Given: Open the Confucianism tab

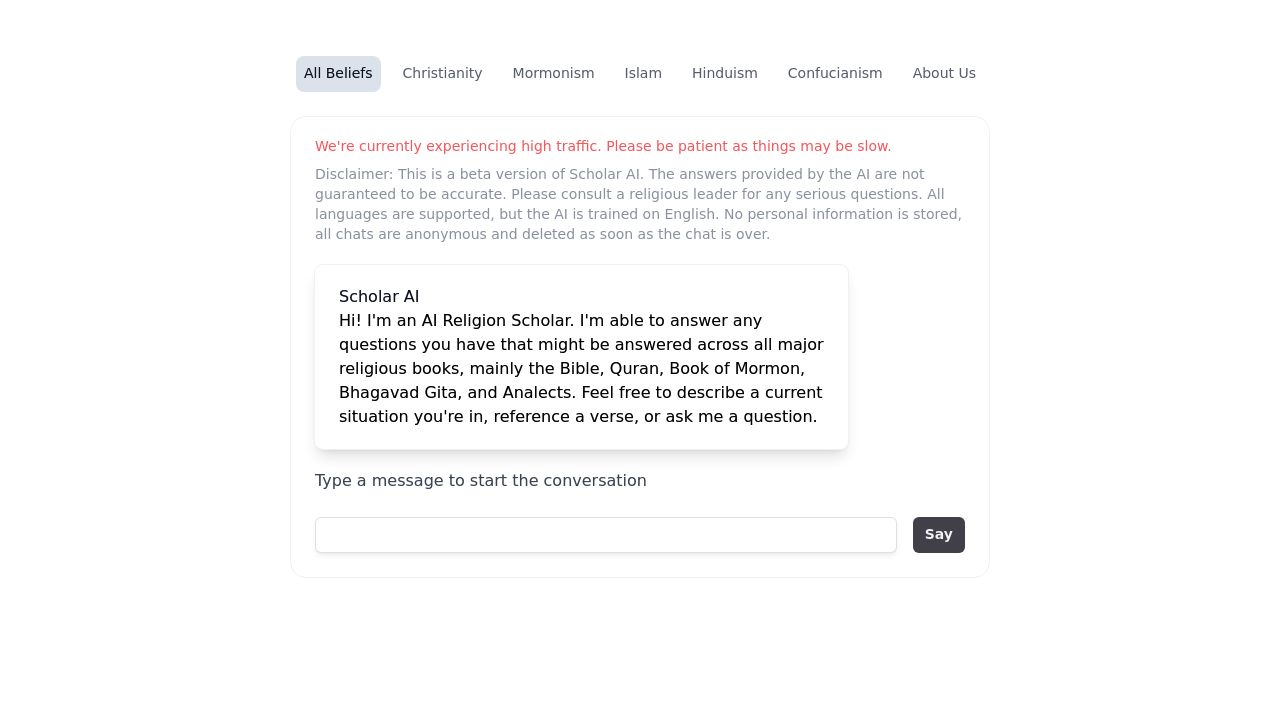Looking at the screenshot, I should click(835, 74).
